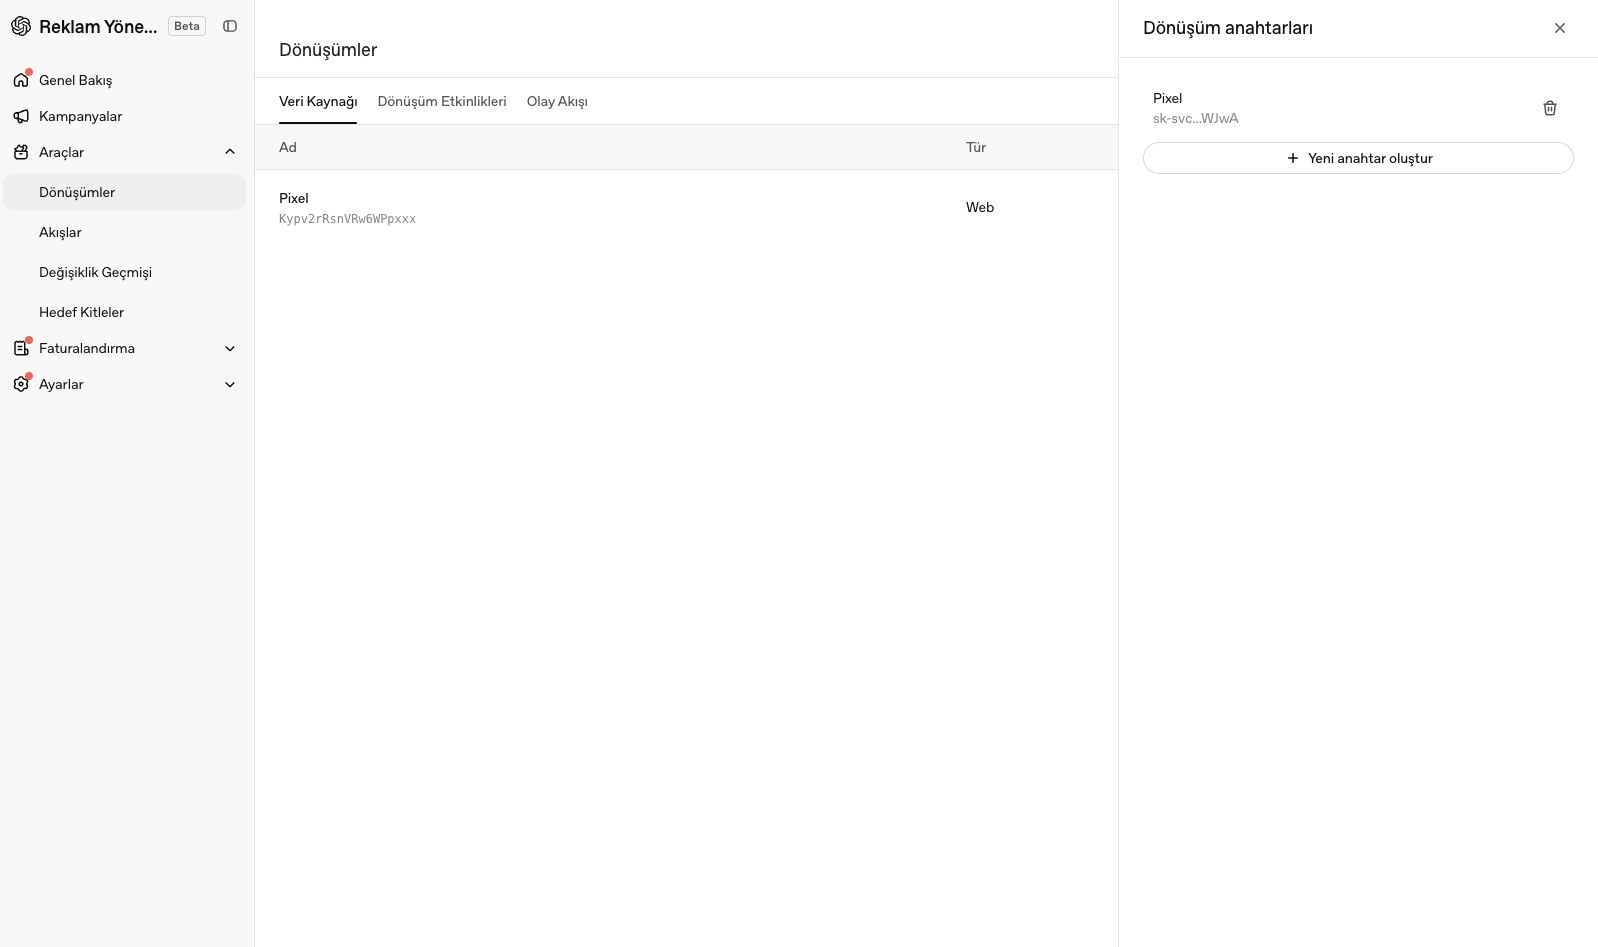Select the Veri Kaynağı tab
Viewport: 1598px width, 947px height.
[x=318, y=101]
